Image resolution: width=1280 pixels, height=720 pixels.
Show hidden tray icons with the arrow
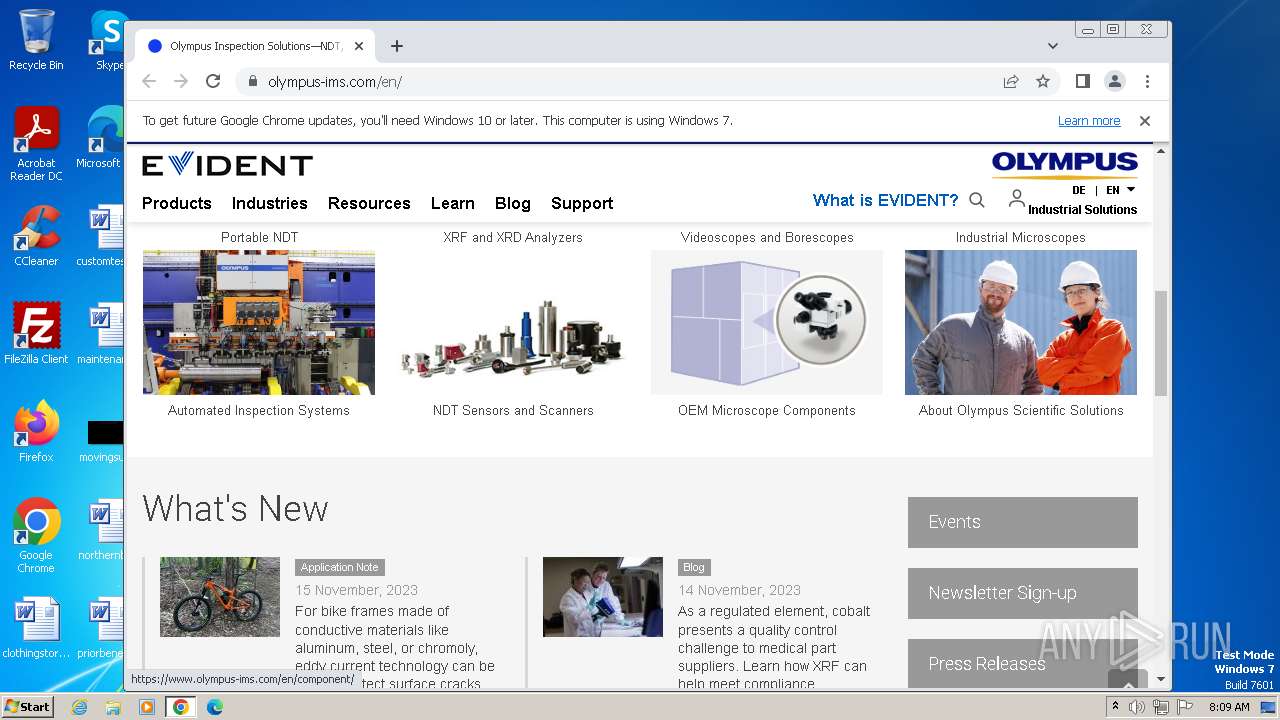(x=1115, y=706)
